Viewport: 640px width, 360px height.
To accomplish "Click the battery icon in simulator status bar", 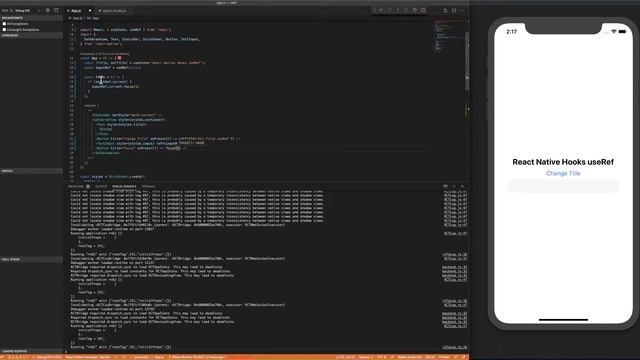I will [622, 31].
